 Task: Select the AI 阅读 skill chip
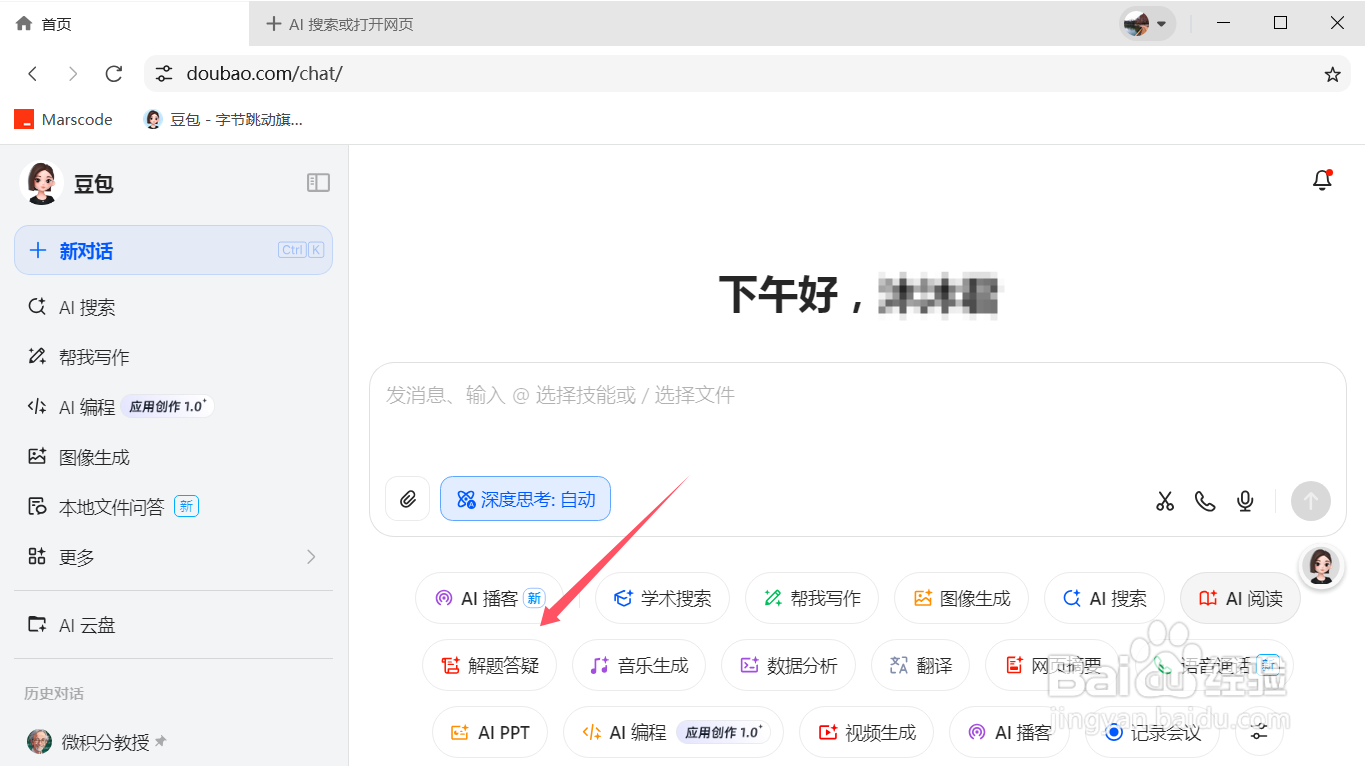tap(1240, 598)
